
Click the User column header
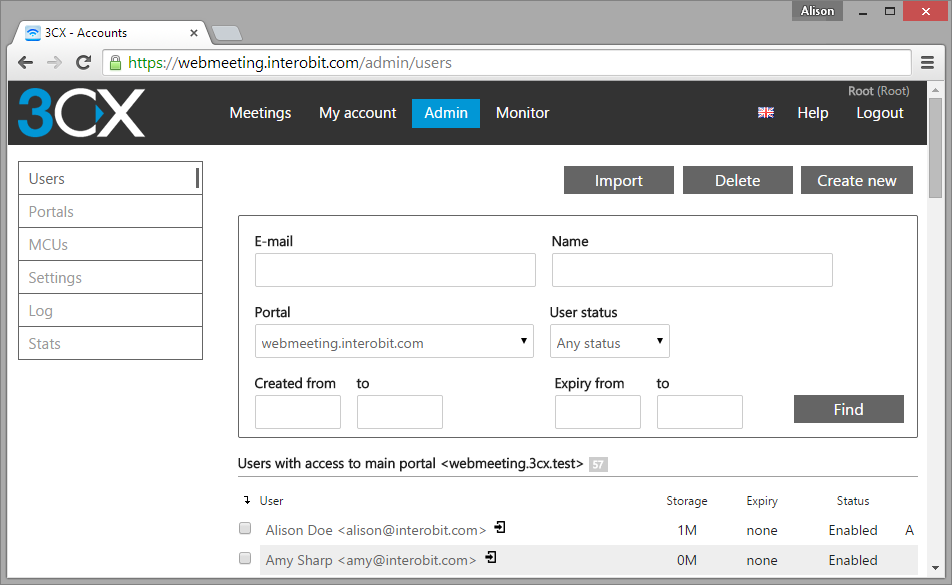click(x=271, y=501)
